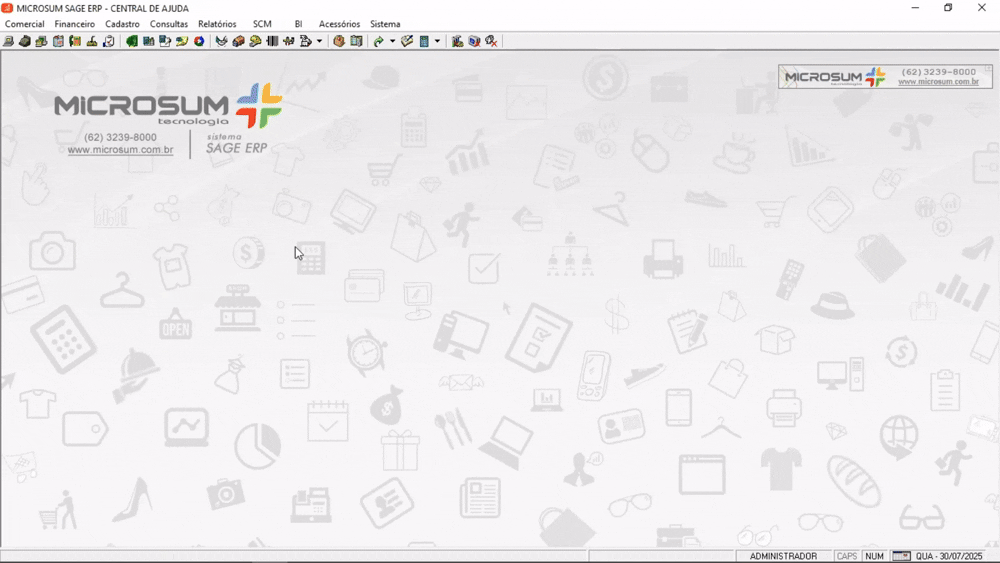Image resolution: width=1000 pixels, height=563 pixels.
Task: Open the Comercial menu
Action: point(25,24)
